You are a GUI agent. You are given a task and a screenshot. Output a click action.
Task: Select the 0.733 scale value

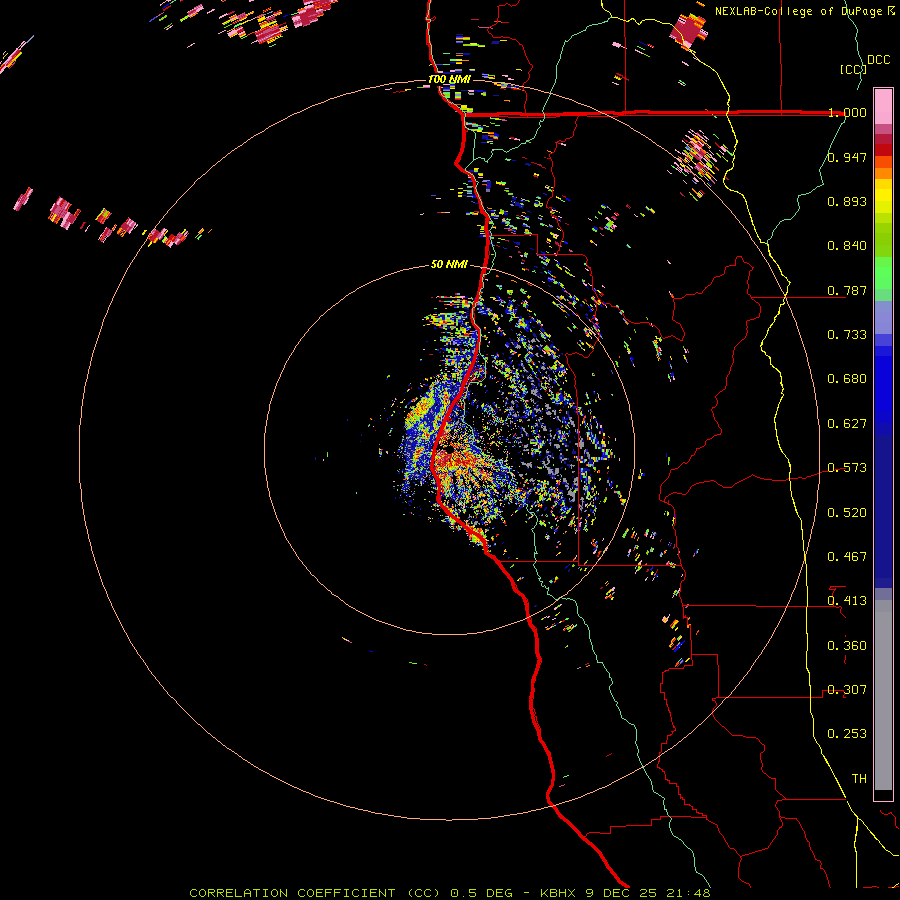pos(847,335)
